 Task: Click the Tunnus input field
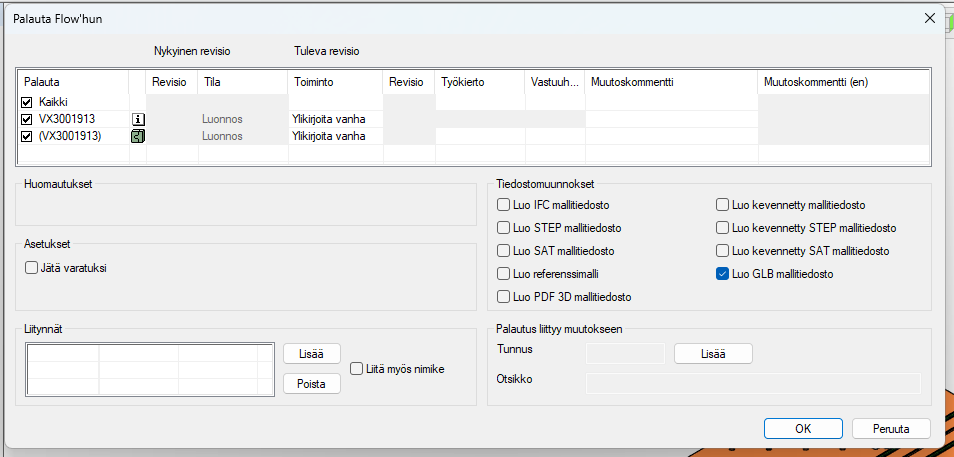(x=625, y=353)
